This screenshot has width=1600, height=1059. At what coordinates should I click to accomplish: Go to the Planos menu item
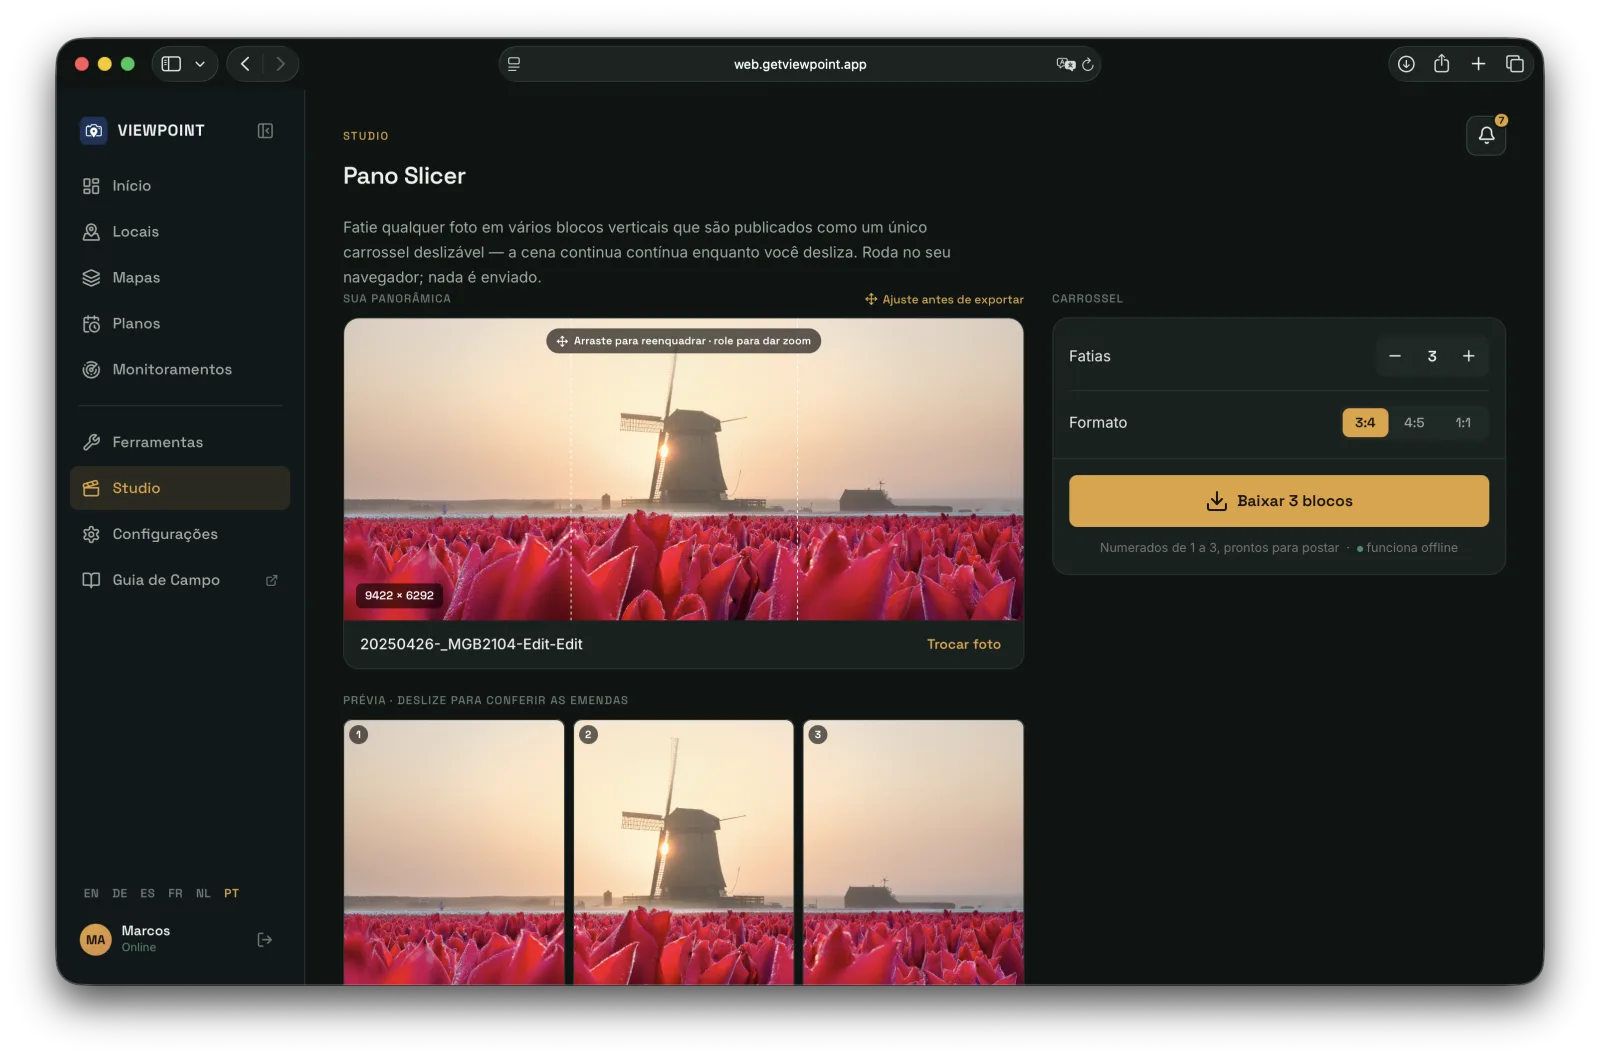pyautogui.click(x=180, y=324)
